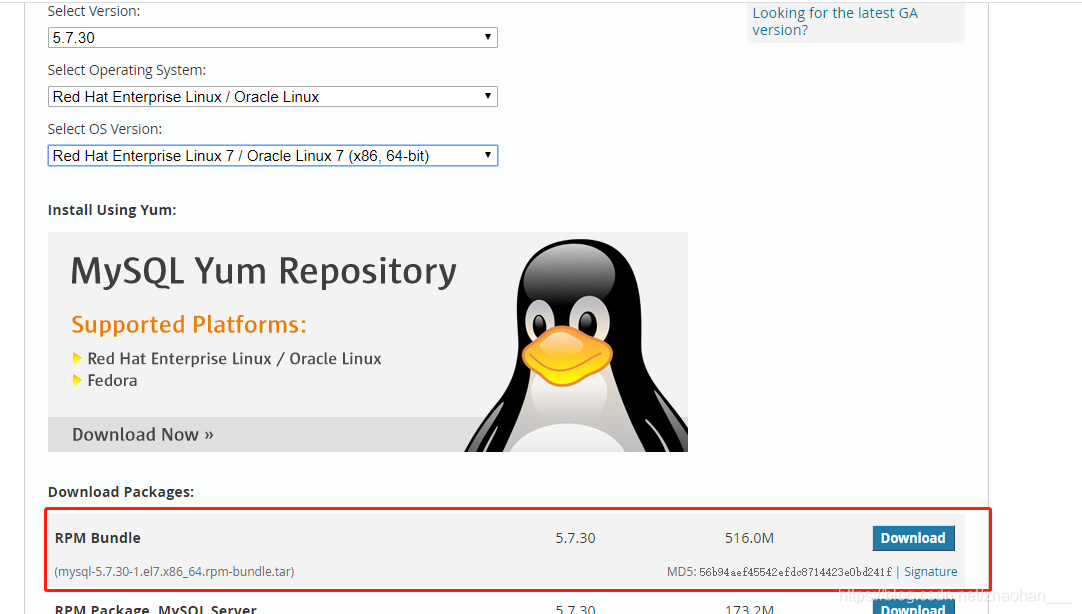Select the mysql-5.7.30-1.el7.x86_64.rpm-bundle.tar filename
Viewport: 1082px width, 614px height.
(175, 572)
